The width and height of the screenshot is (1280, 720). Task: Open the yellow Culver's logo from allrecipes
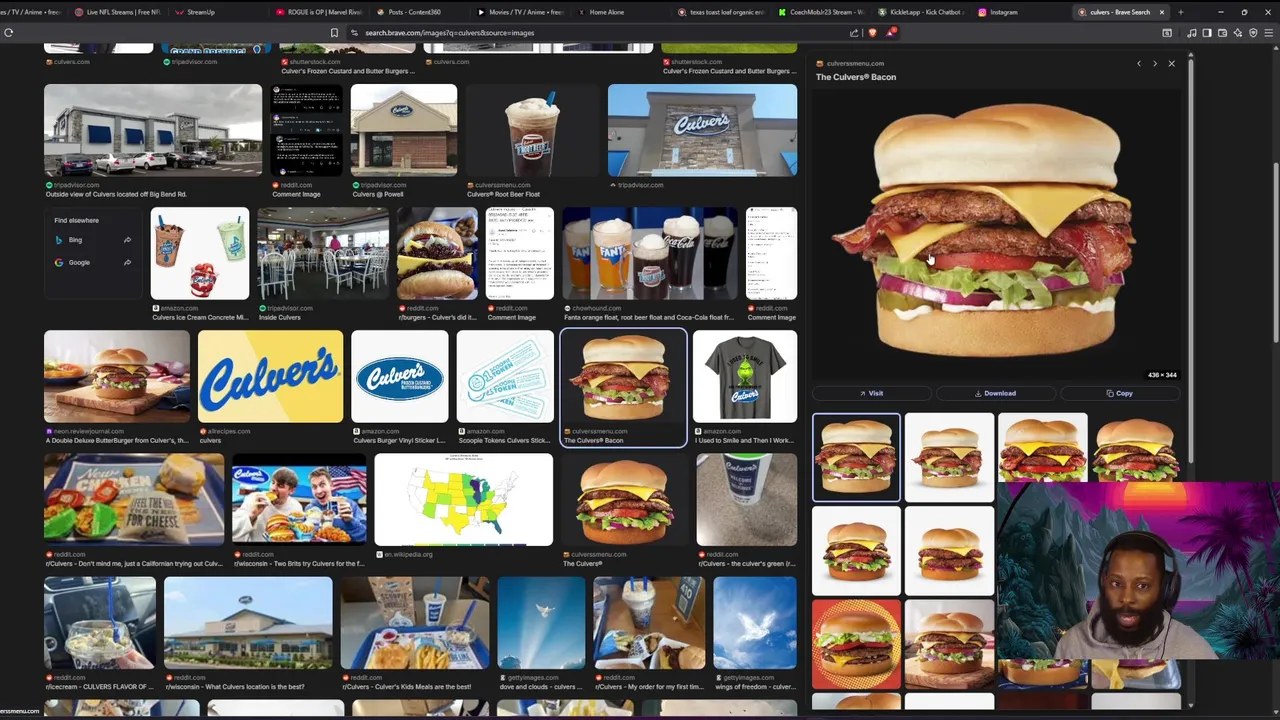[x=270, y=377]
